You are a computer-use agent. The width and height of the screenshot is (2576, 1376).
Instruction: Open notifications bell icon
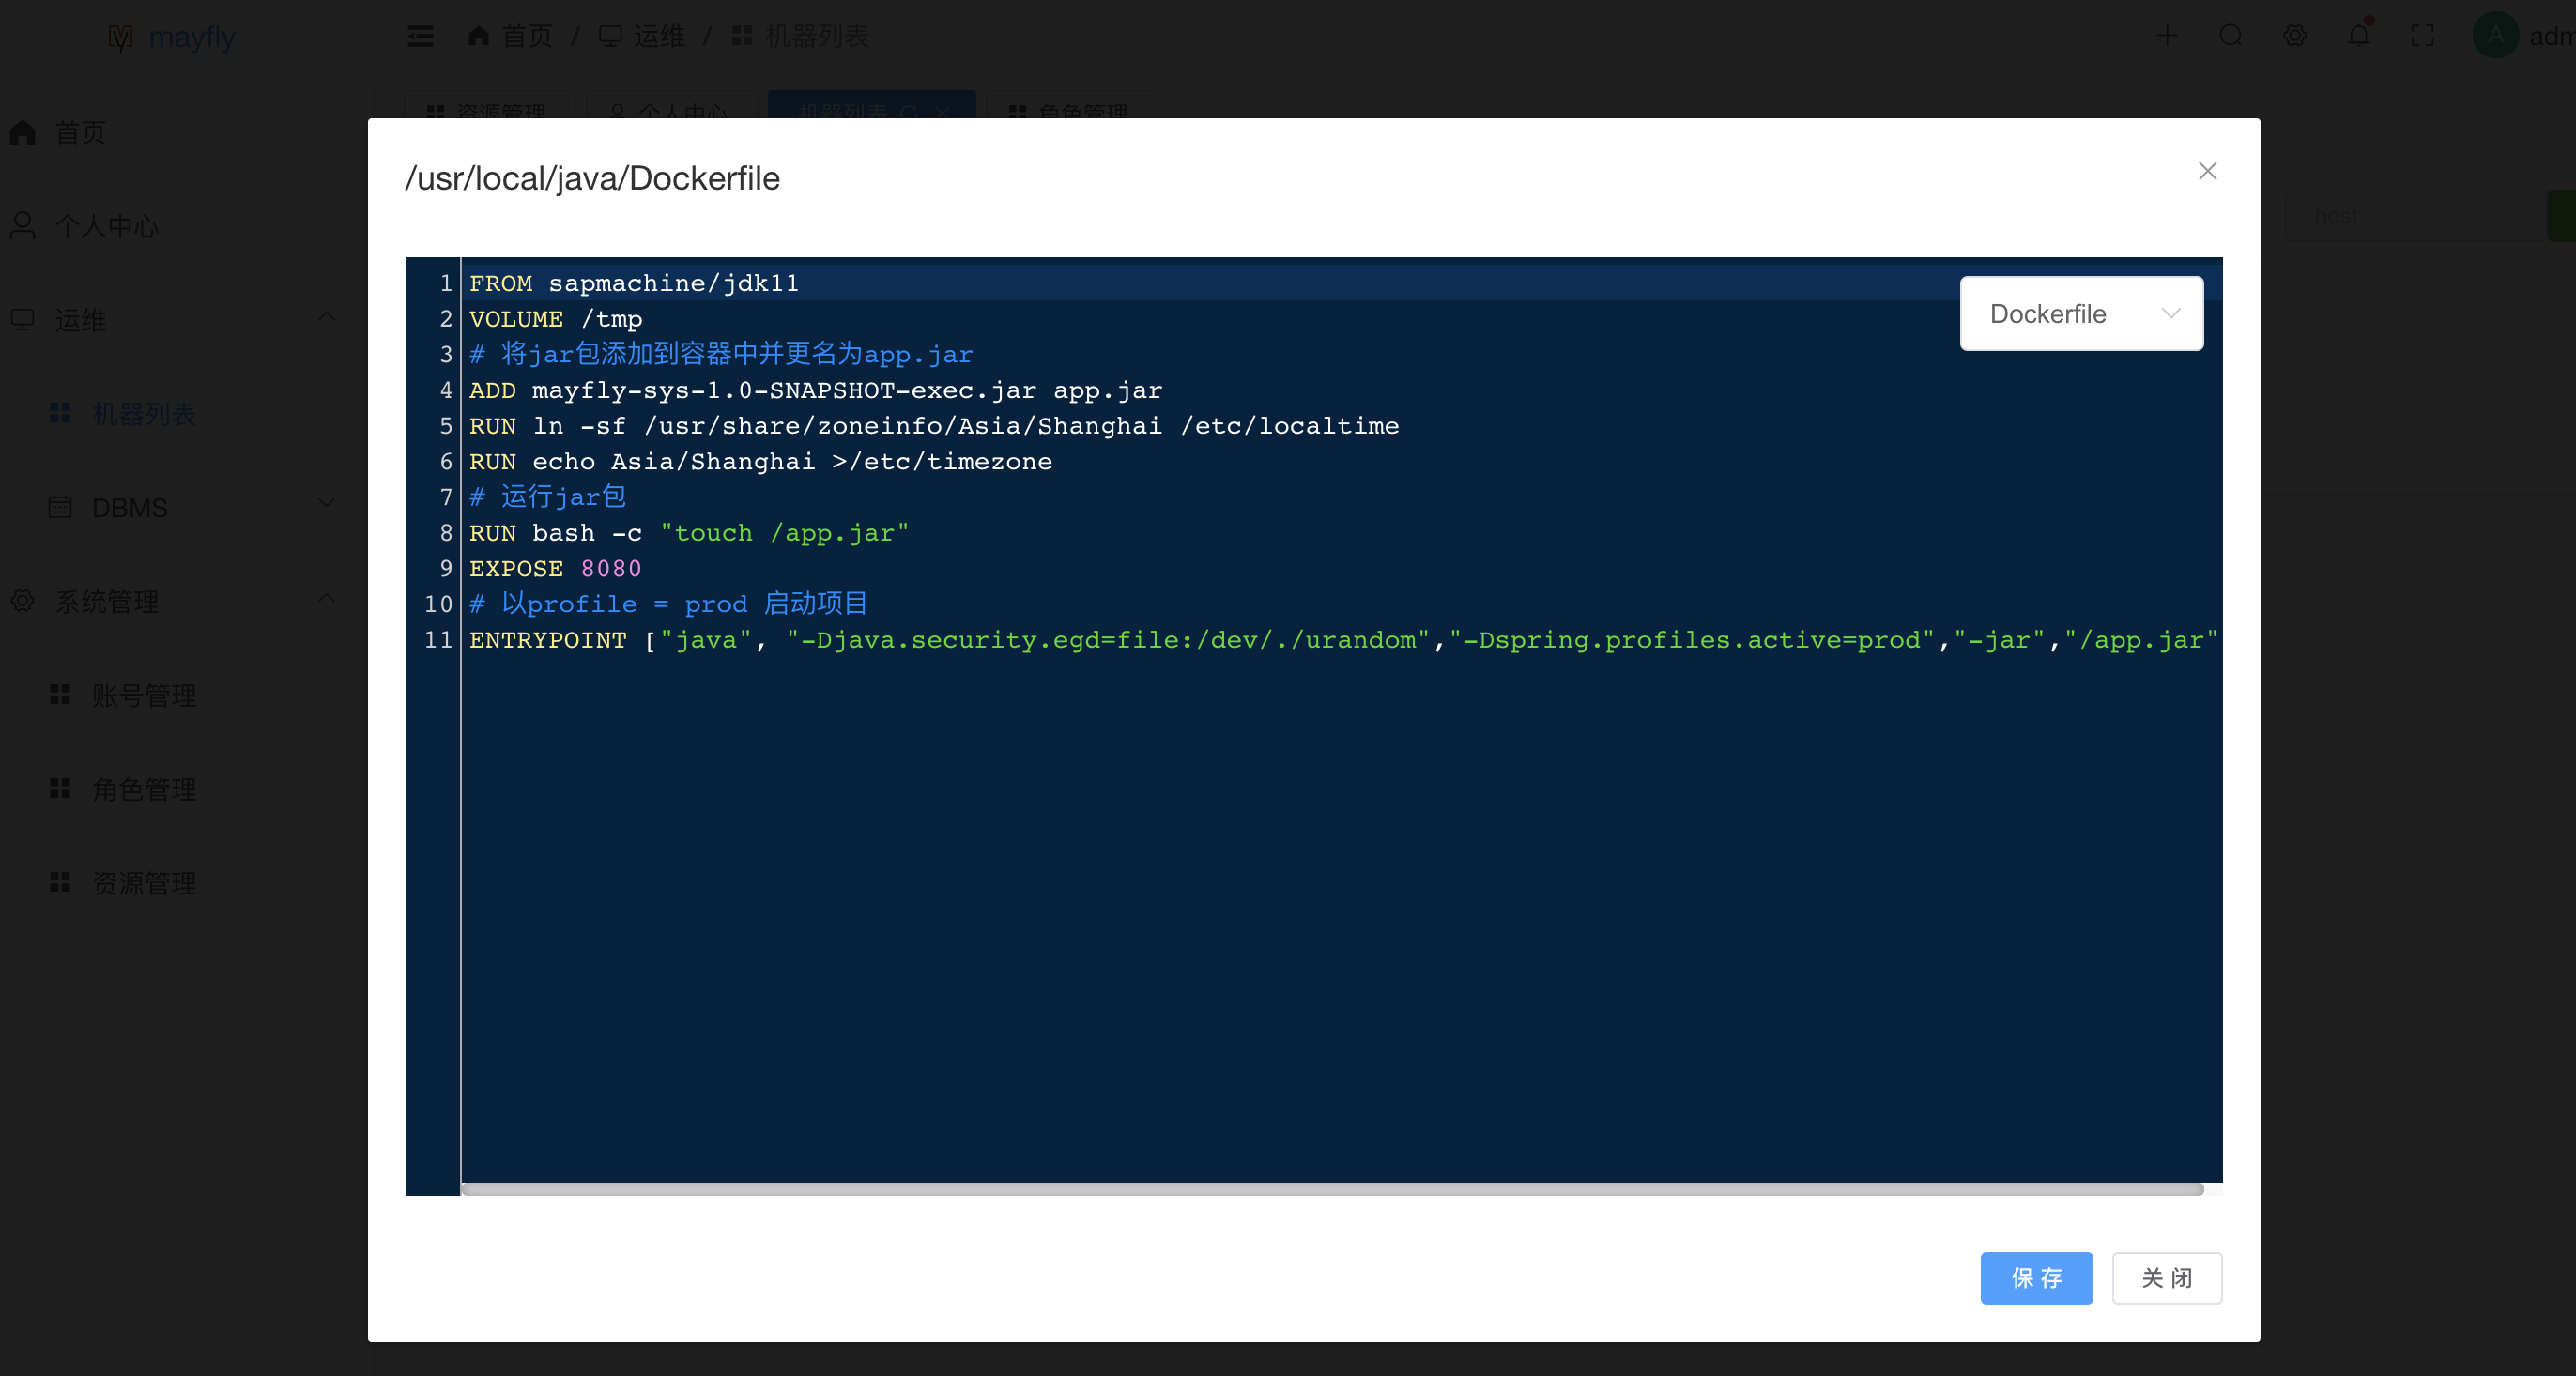coord(2359,36)
